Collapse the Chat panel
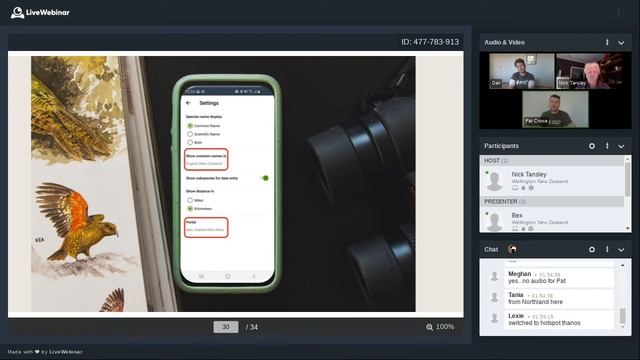The image size is (640, 360). 621,249
